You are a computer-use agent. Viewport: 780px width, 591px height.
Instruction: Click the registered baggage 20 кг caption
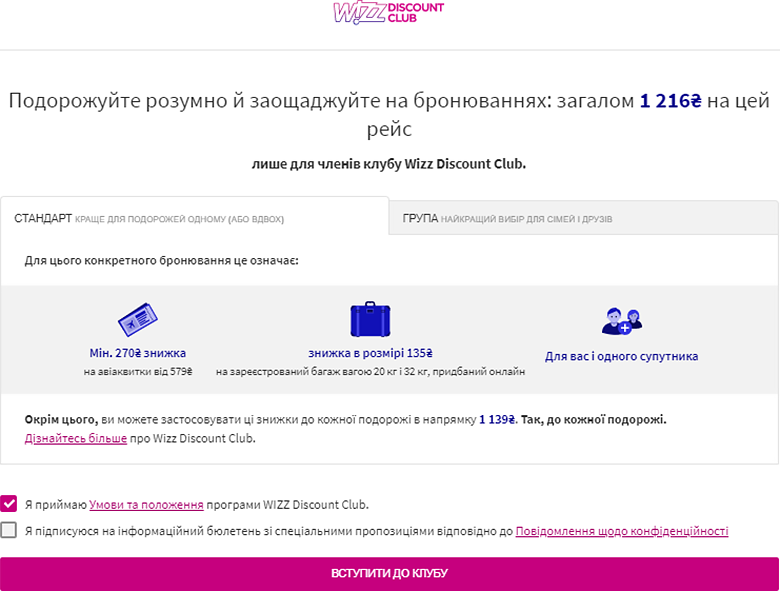click(370, 372)
